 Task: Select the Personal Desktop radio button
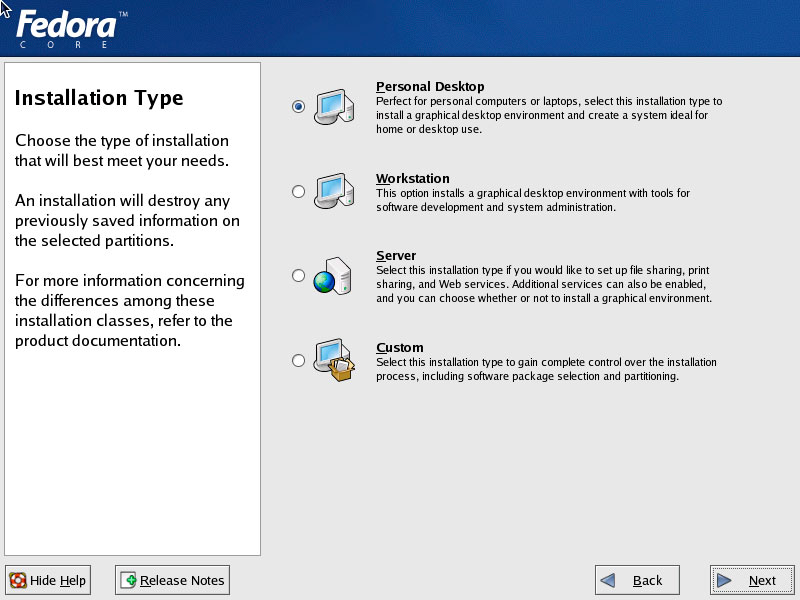(298, 107)
